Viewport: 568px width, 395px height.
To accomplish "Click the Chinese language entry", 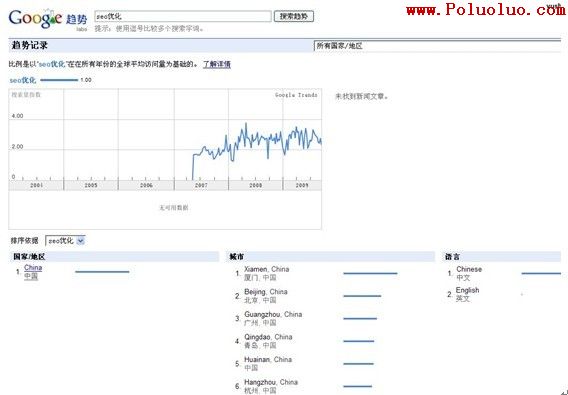I will click(x=469, y=274).
